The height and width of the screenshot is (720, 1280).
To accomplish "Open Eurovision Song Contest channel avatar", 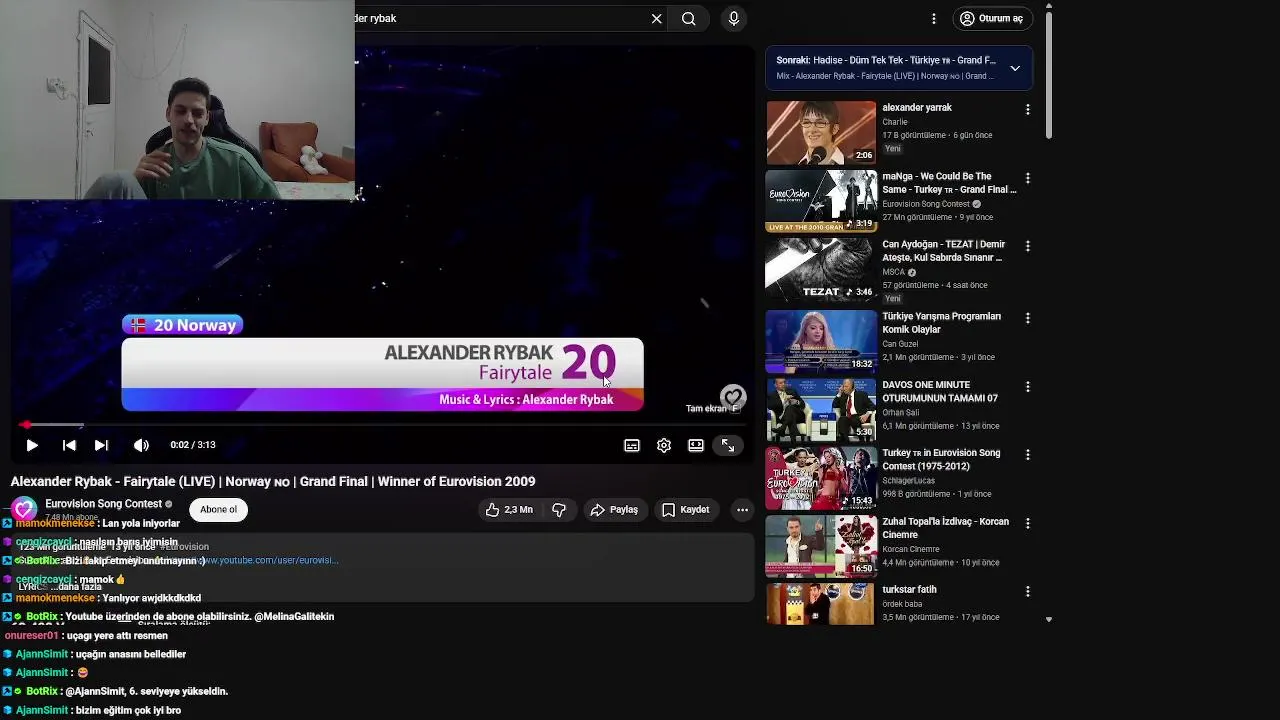I will pyautogui.click(x=24, y=510).
